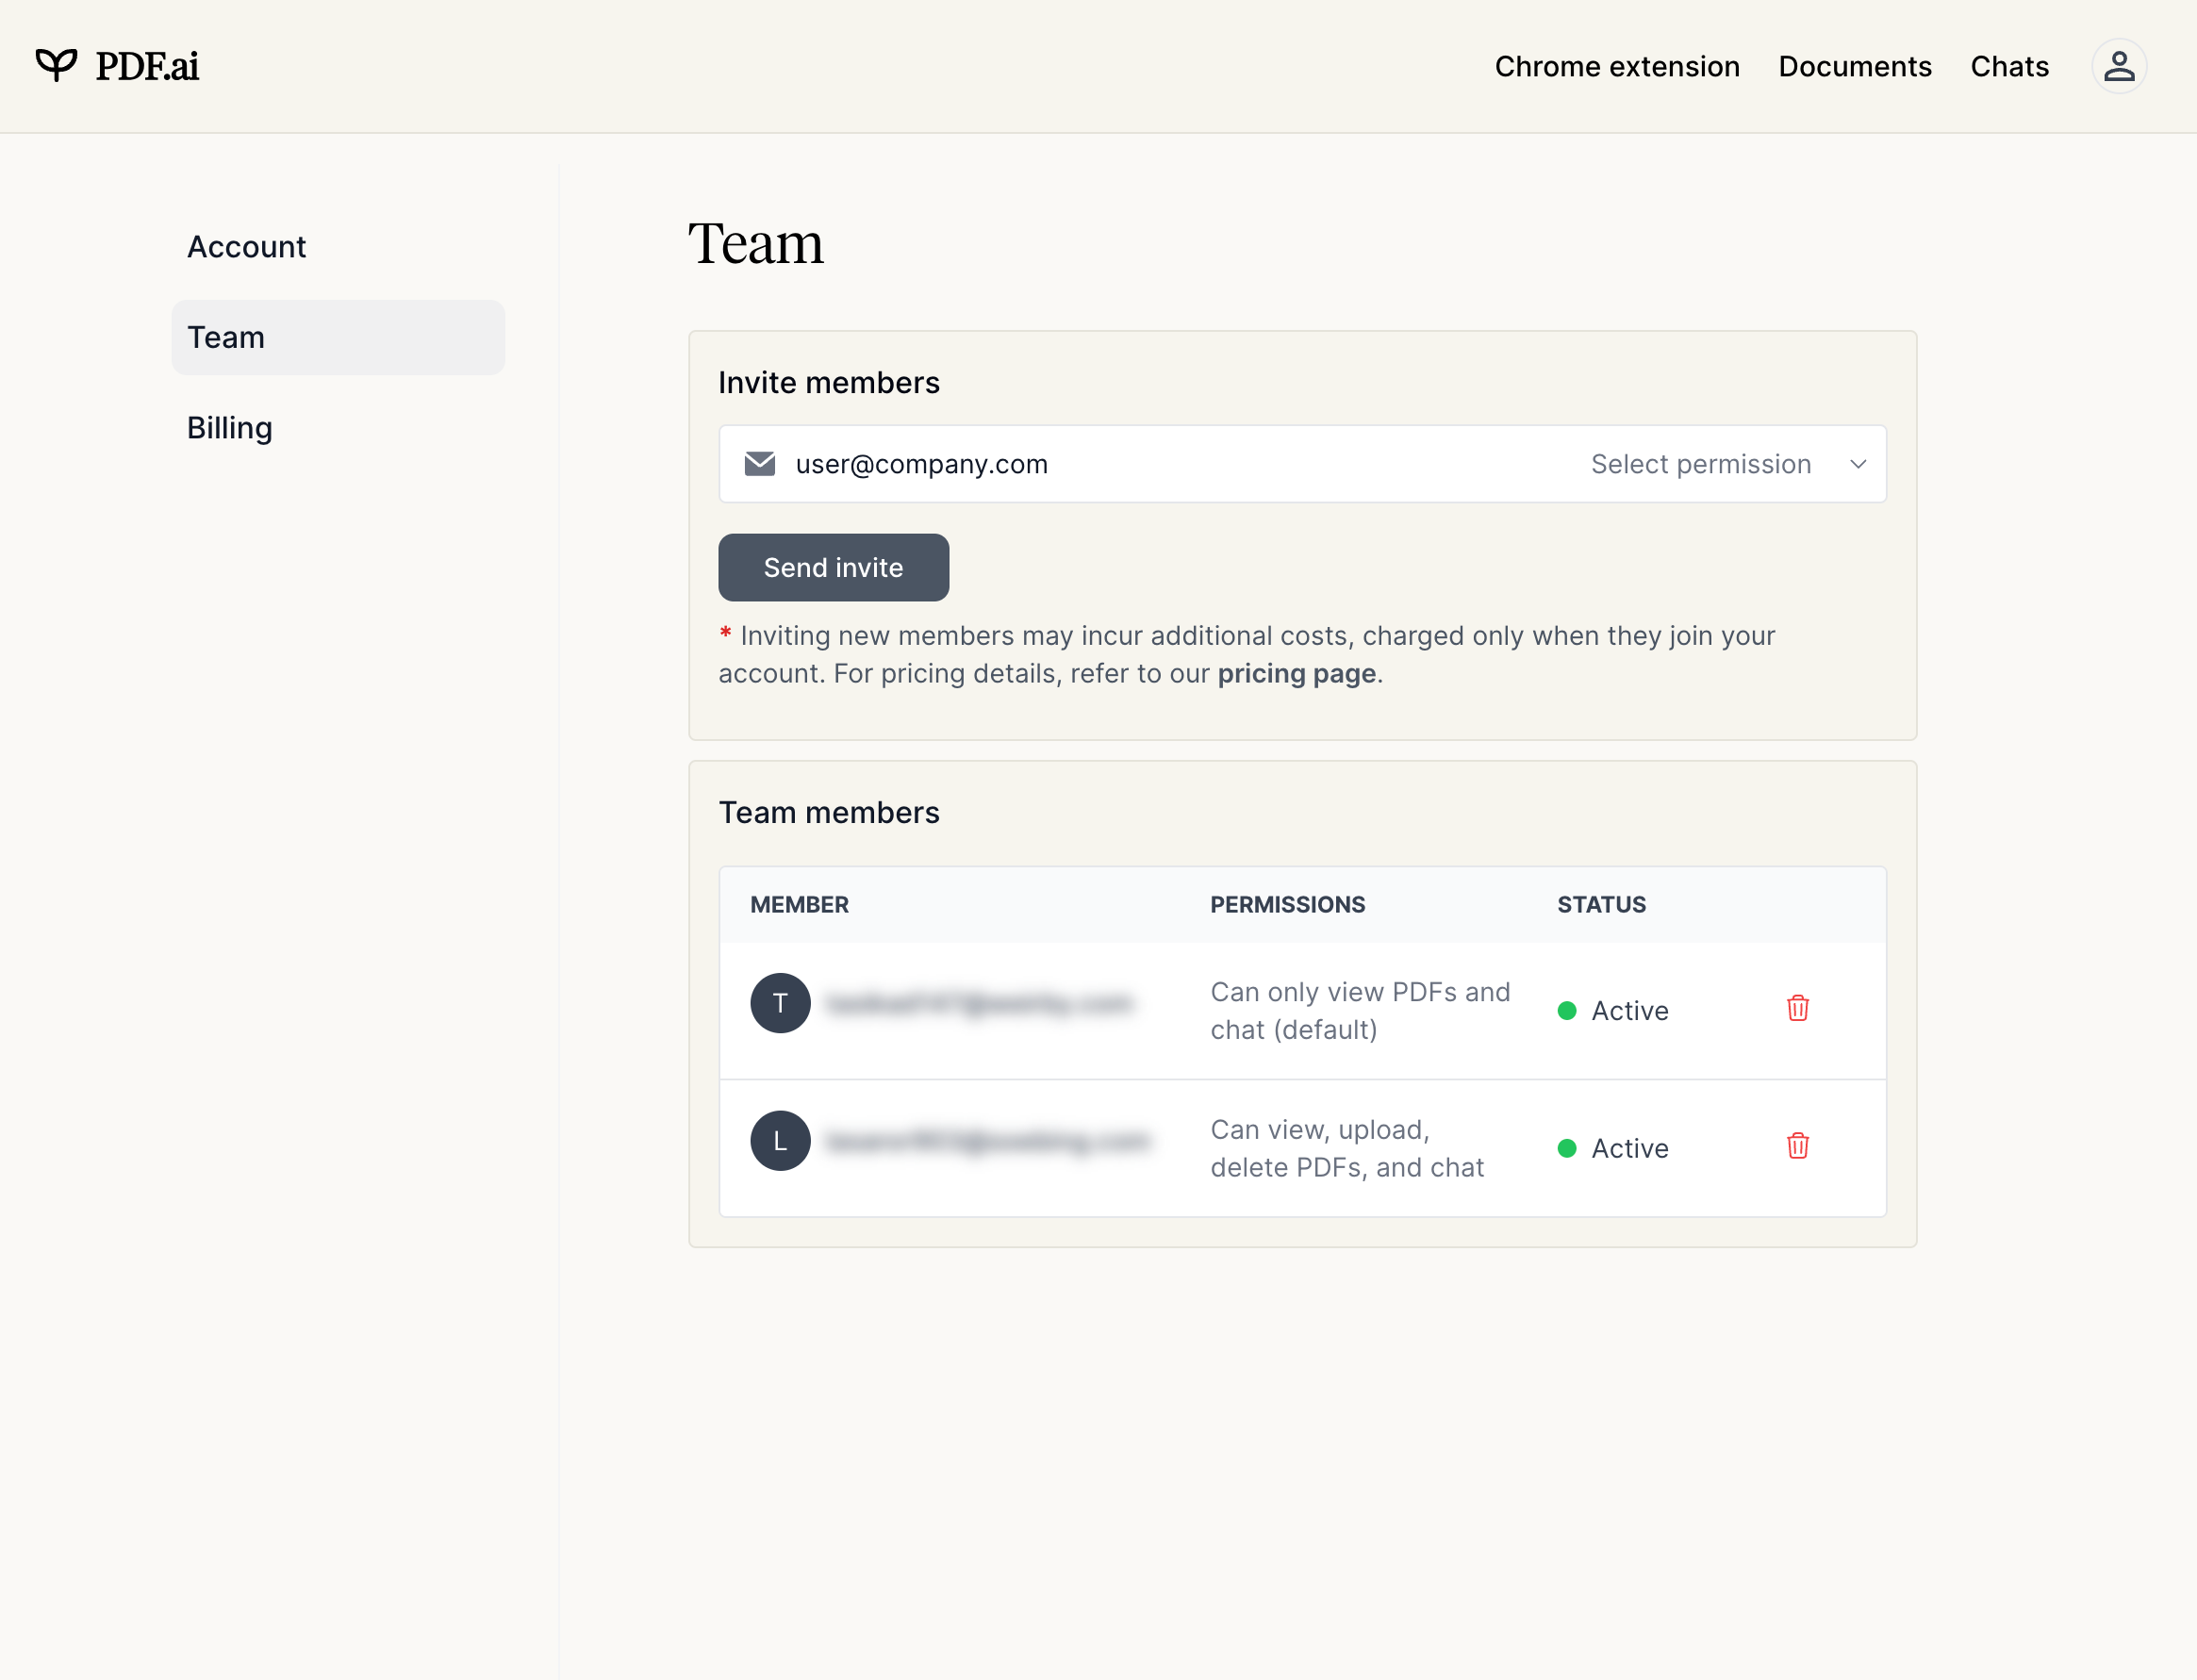
Task: Click the PDF.ai brand name text
Action: (147, 66)
